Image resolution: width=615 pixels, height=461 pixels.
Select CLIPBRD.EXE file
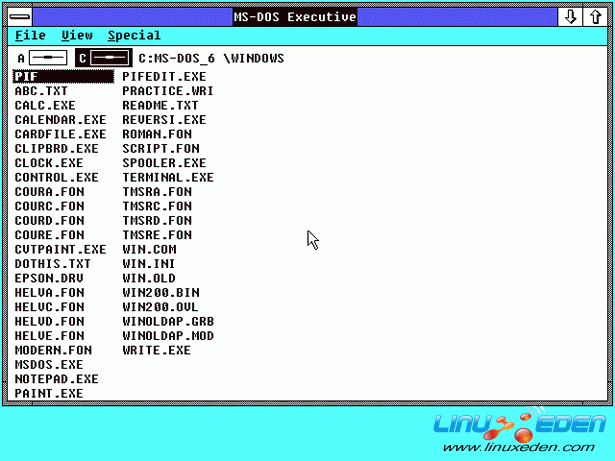tap(56, 149)
